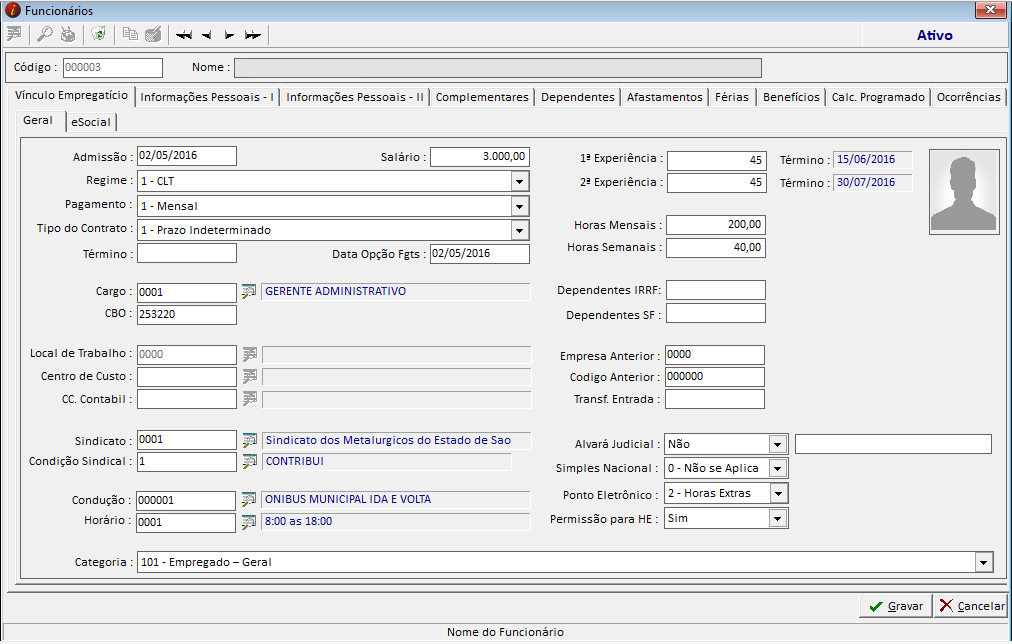Click the Horas Mensais field
Screen dimensions: 1012x644
coord(716,225)
